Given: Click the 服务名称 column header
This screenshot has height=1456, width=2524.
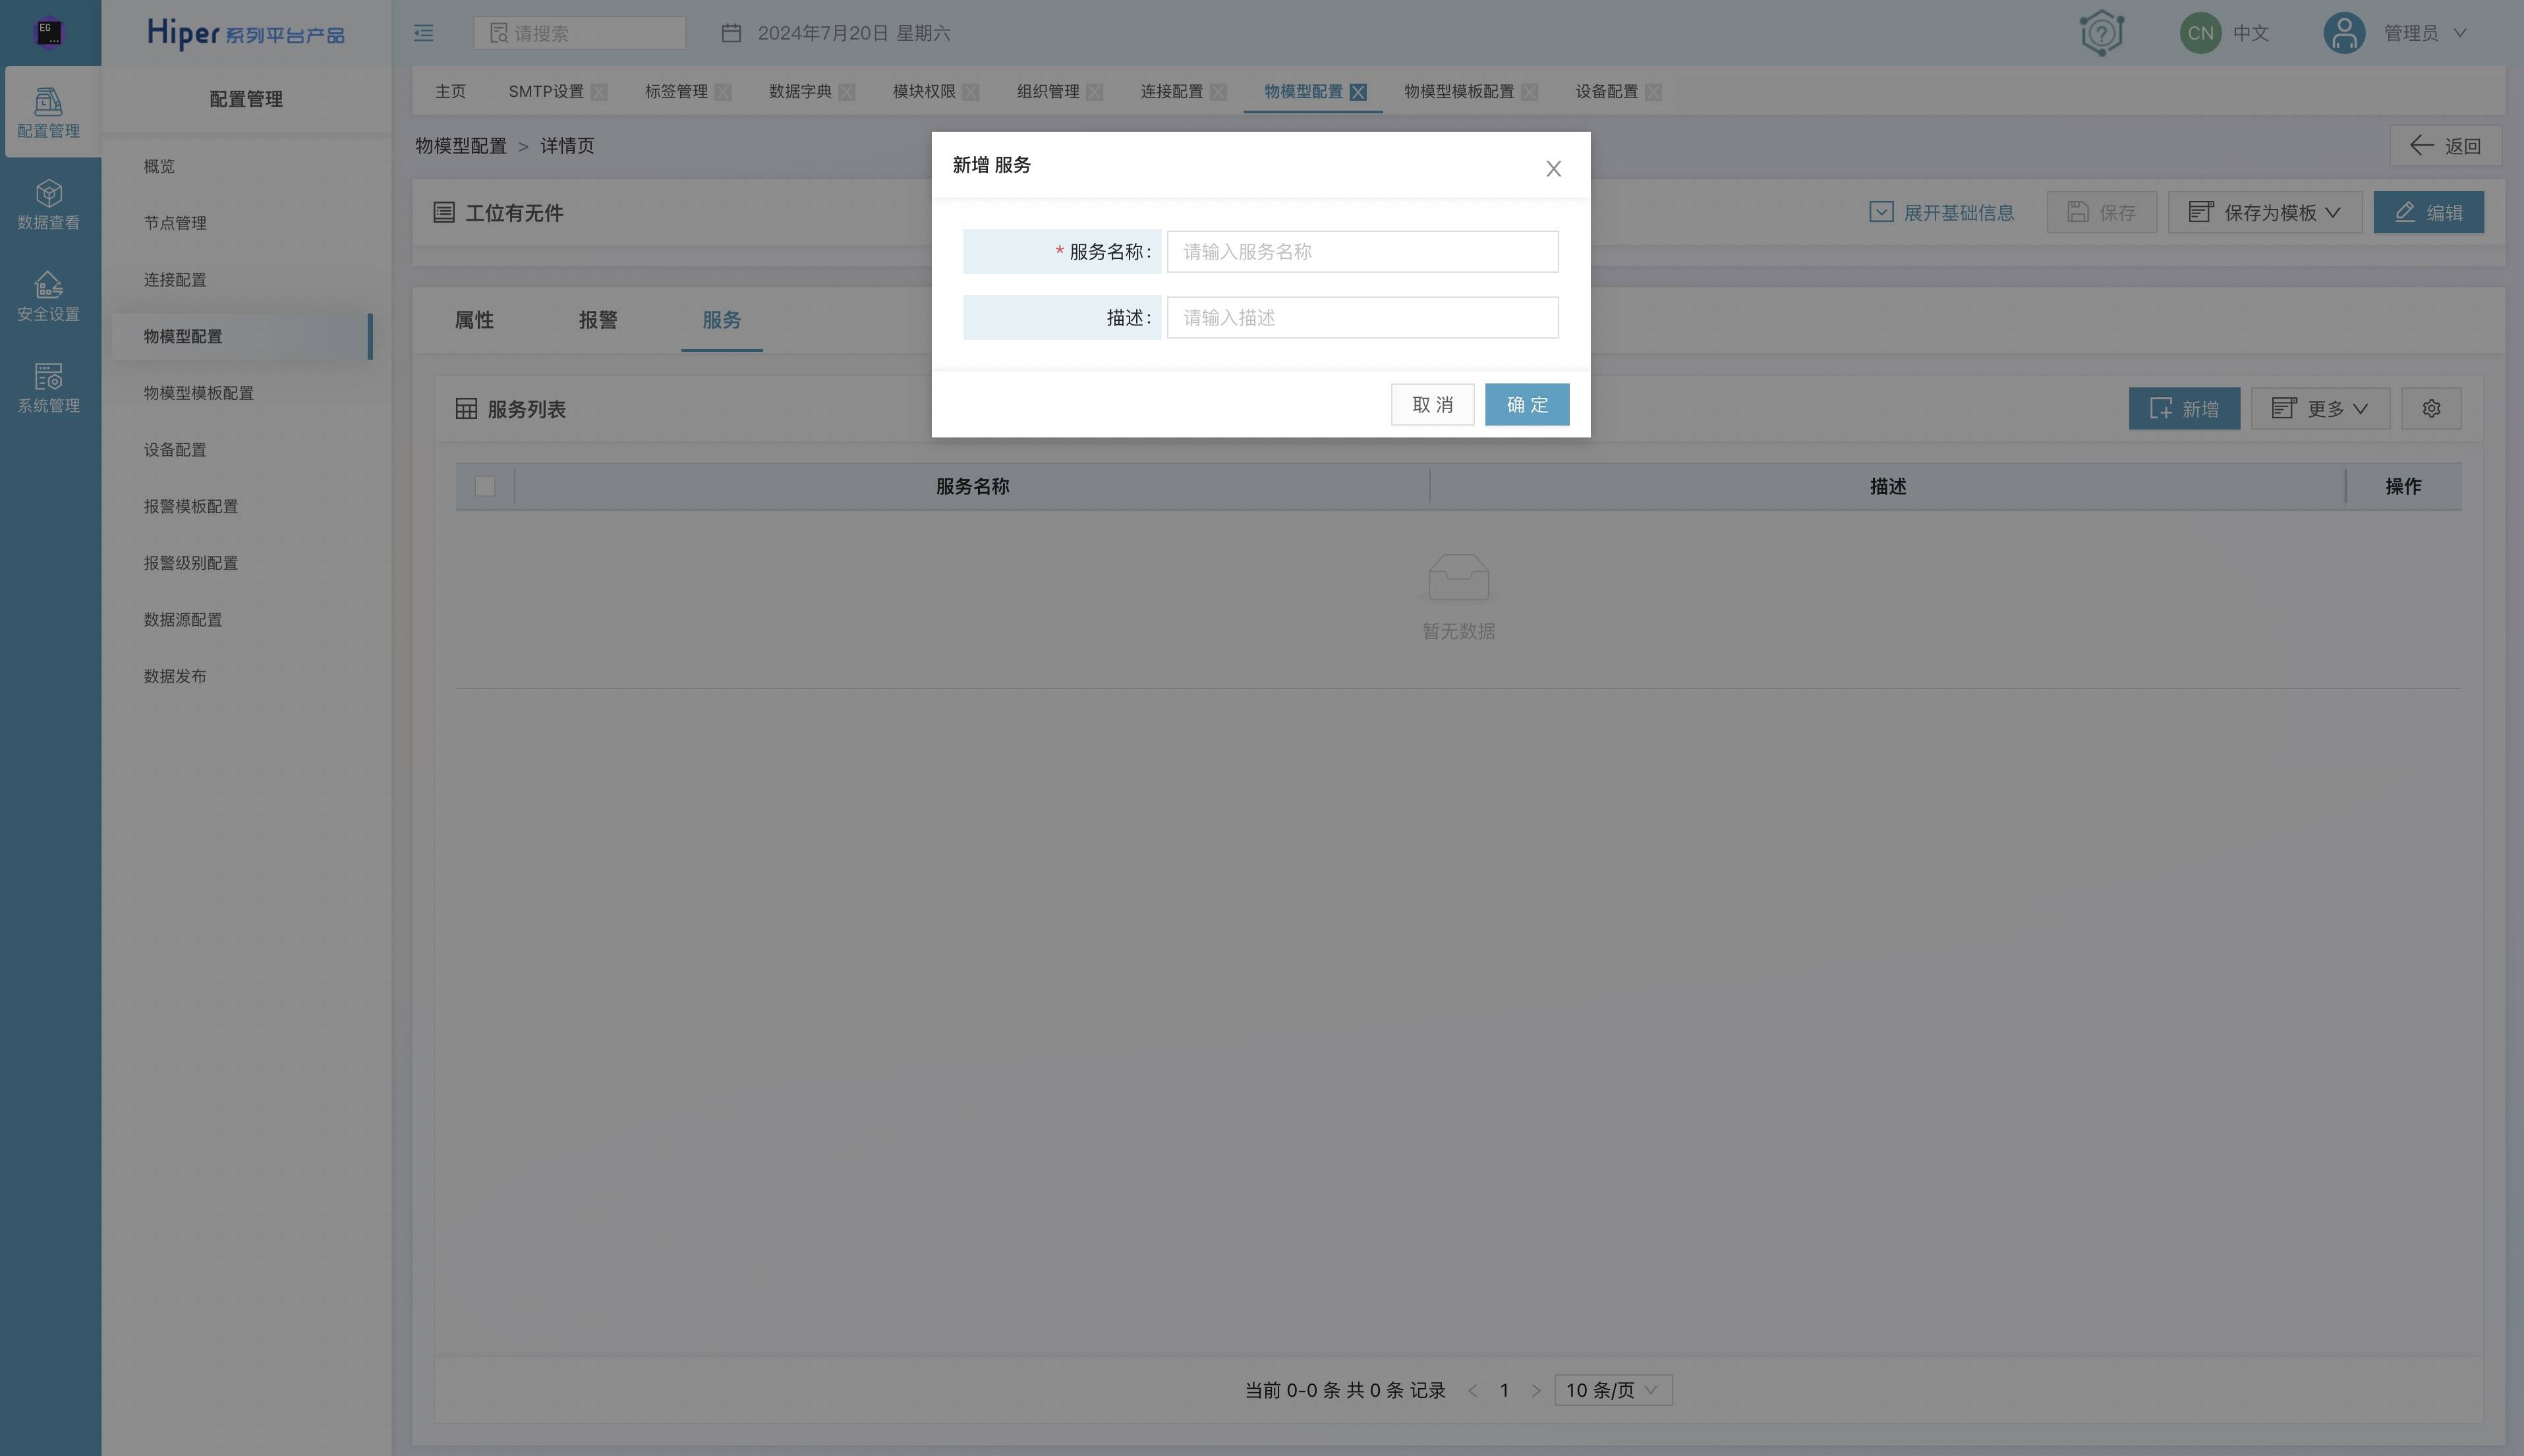Looking at the screenshot, I should pyautogui.click(x=972, y=487).
